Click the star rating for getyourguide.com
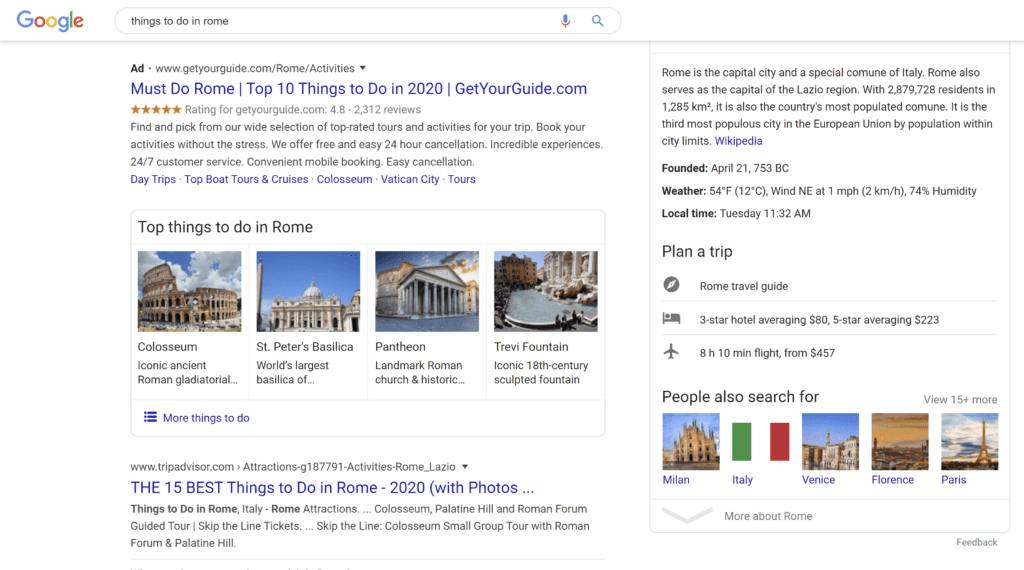This screenshot has height=570, width=1024. (x=155, y=110)
